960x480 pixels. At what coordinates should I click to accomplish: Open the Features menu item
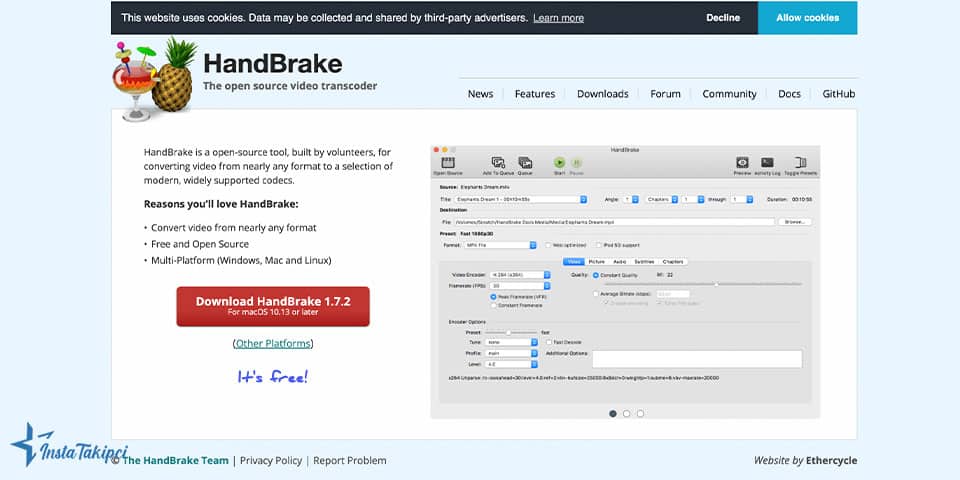pyautogui.click(x=534, y=94)
